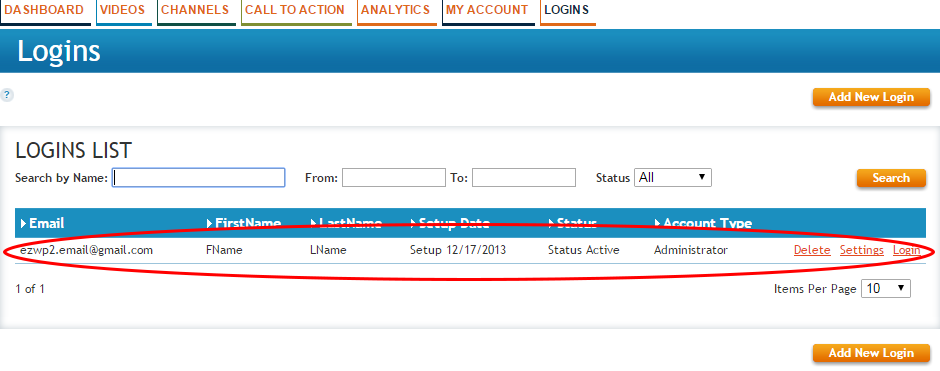Sort by FirstName column header
Image resolution: width=940 pixels, height=371 pixels.
click(x=244, y=224)
